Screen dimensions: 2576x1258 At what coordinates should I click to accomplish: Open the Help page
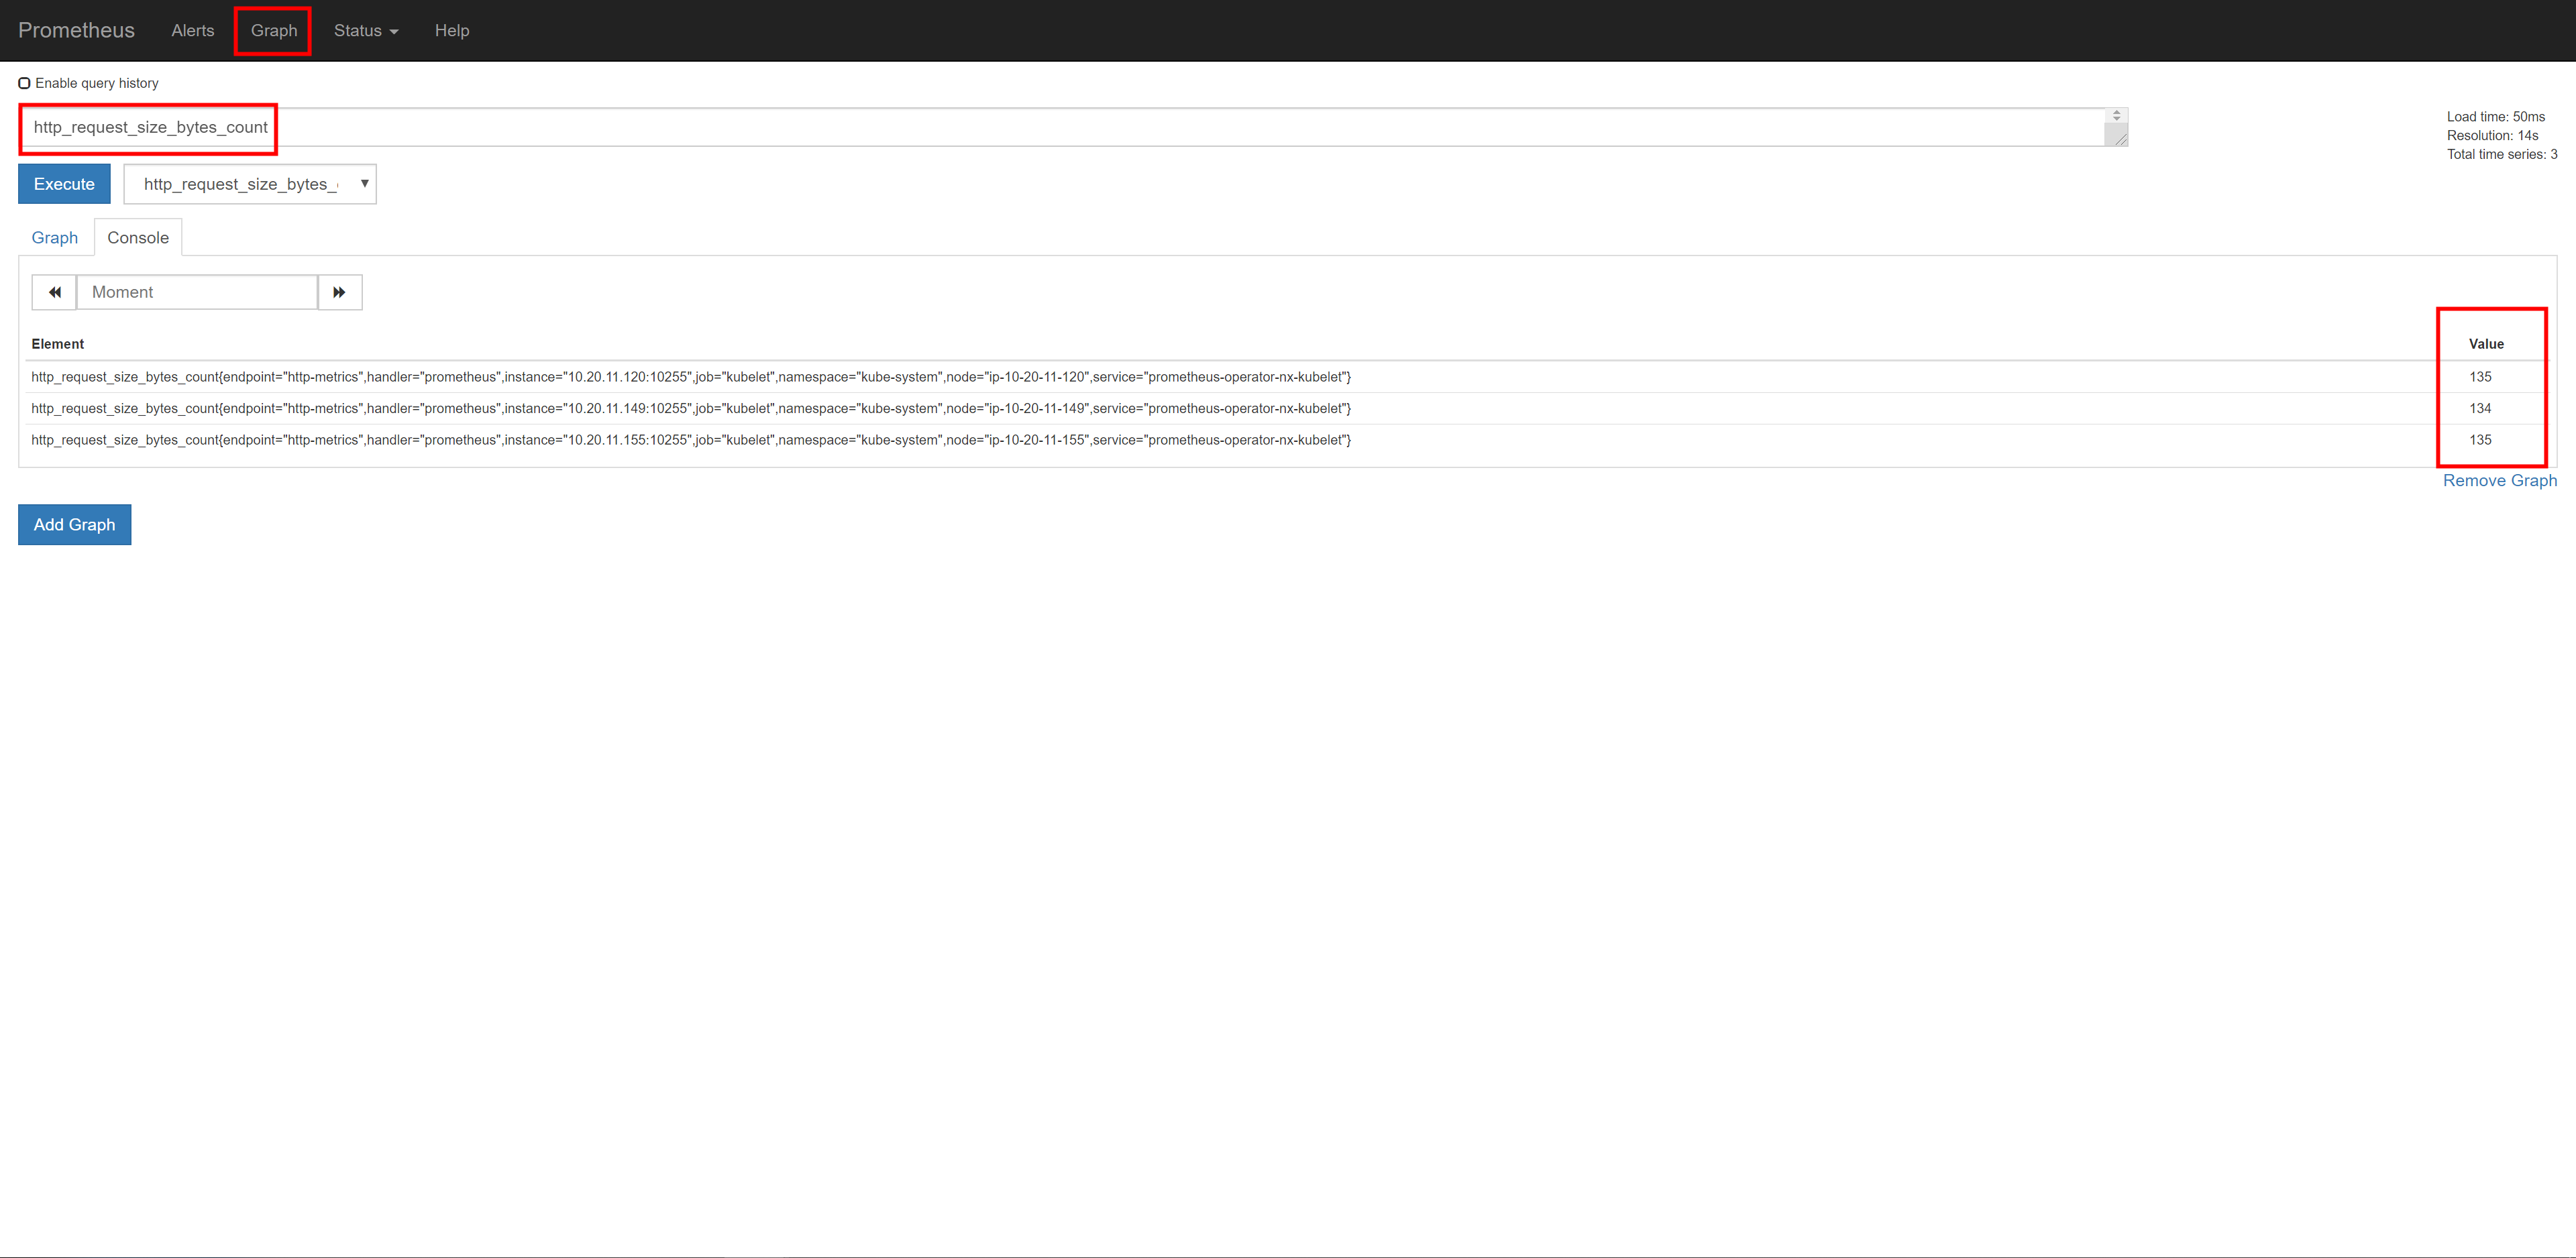point(452,30)
